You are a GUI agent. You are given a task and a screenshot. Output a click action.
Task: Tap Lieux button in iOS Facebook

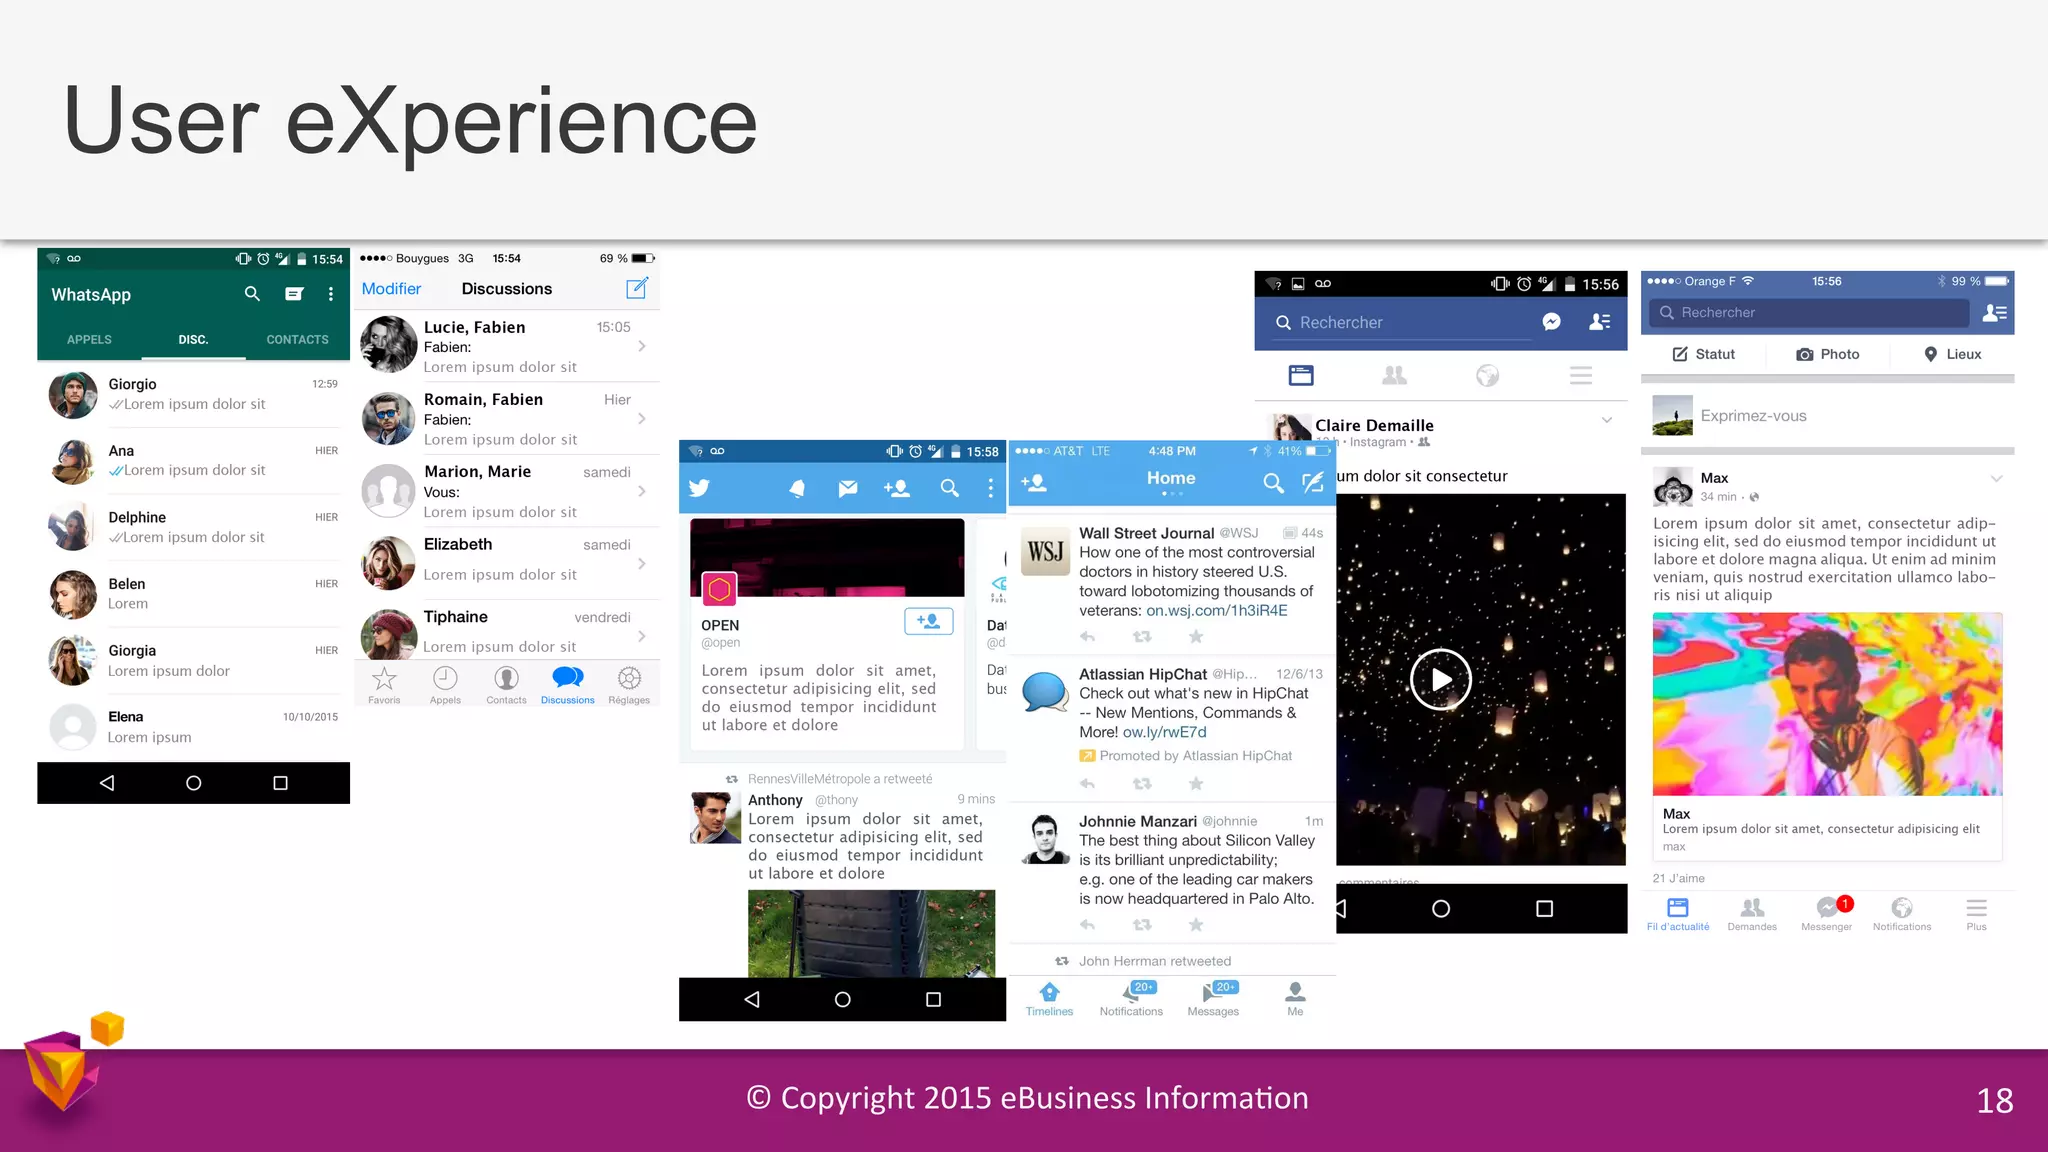(x=1953, y=354)
